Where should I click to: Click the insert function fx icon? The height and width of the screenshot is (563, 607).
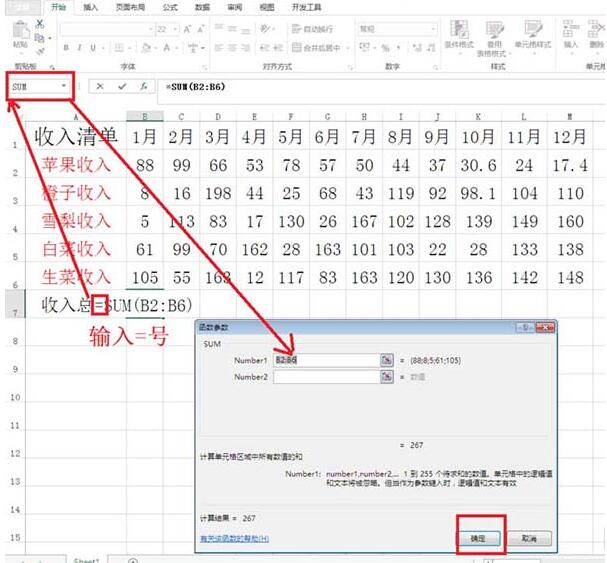pyautogui.click(x=144, y=86)
